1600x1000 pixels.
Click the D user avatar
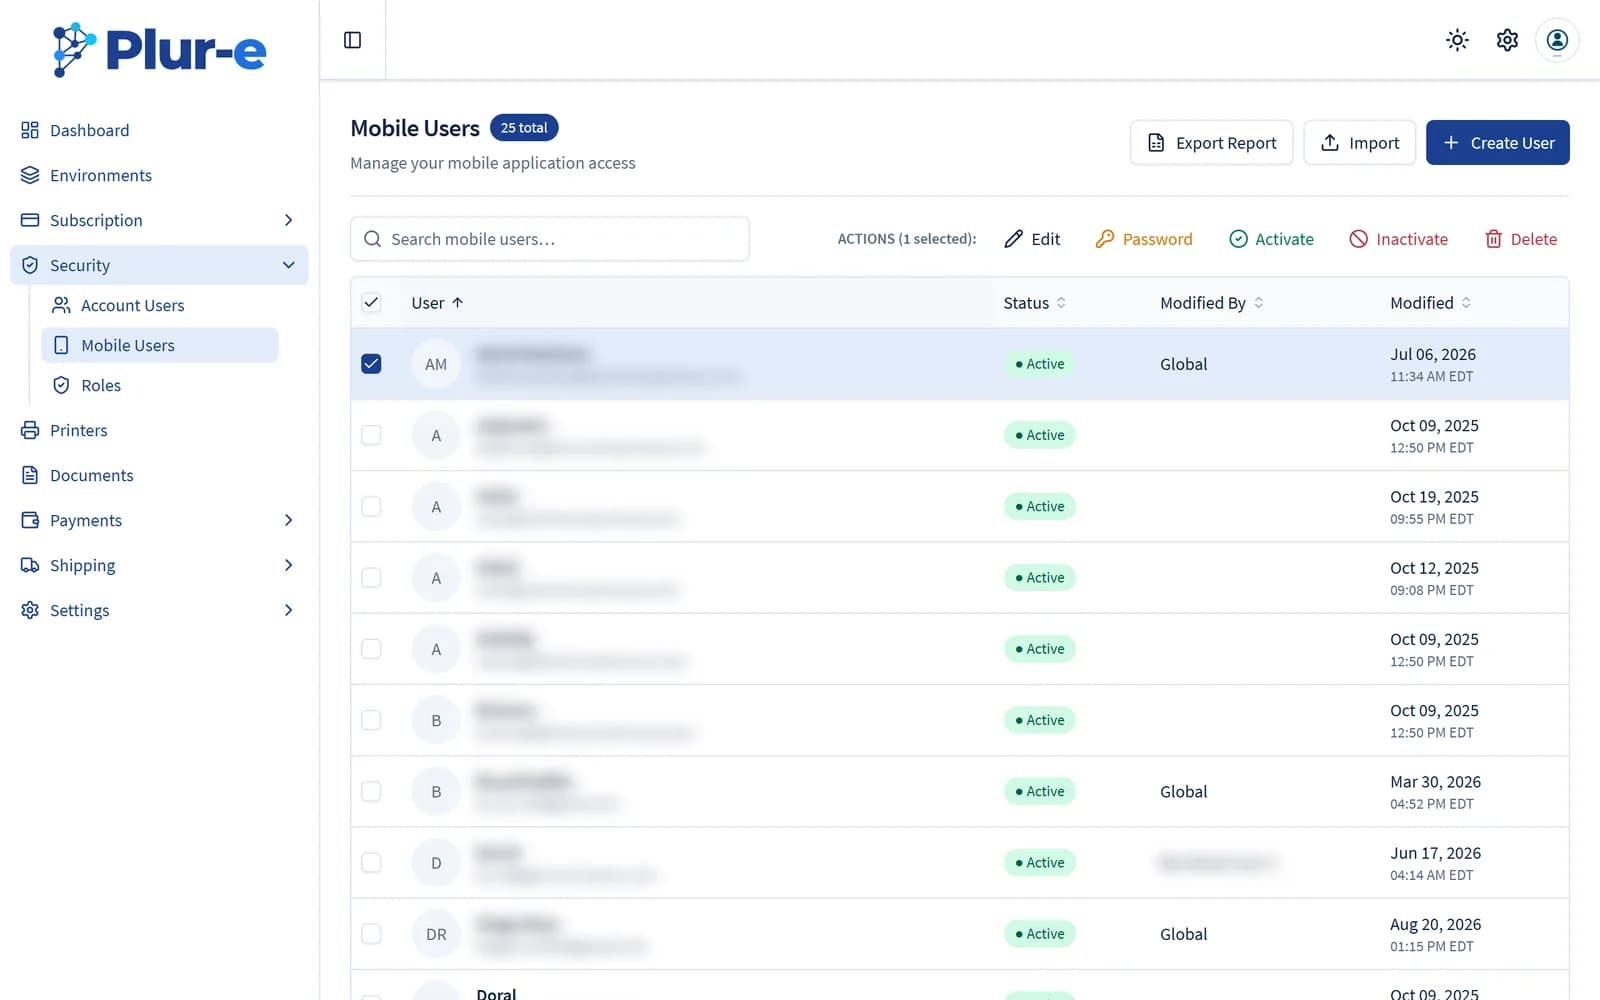pos(436,863)
